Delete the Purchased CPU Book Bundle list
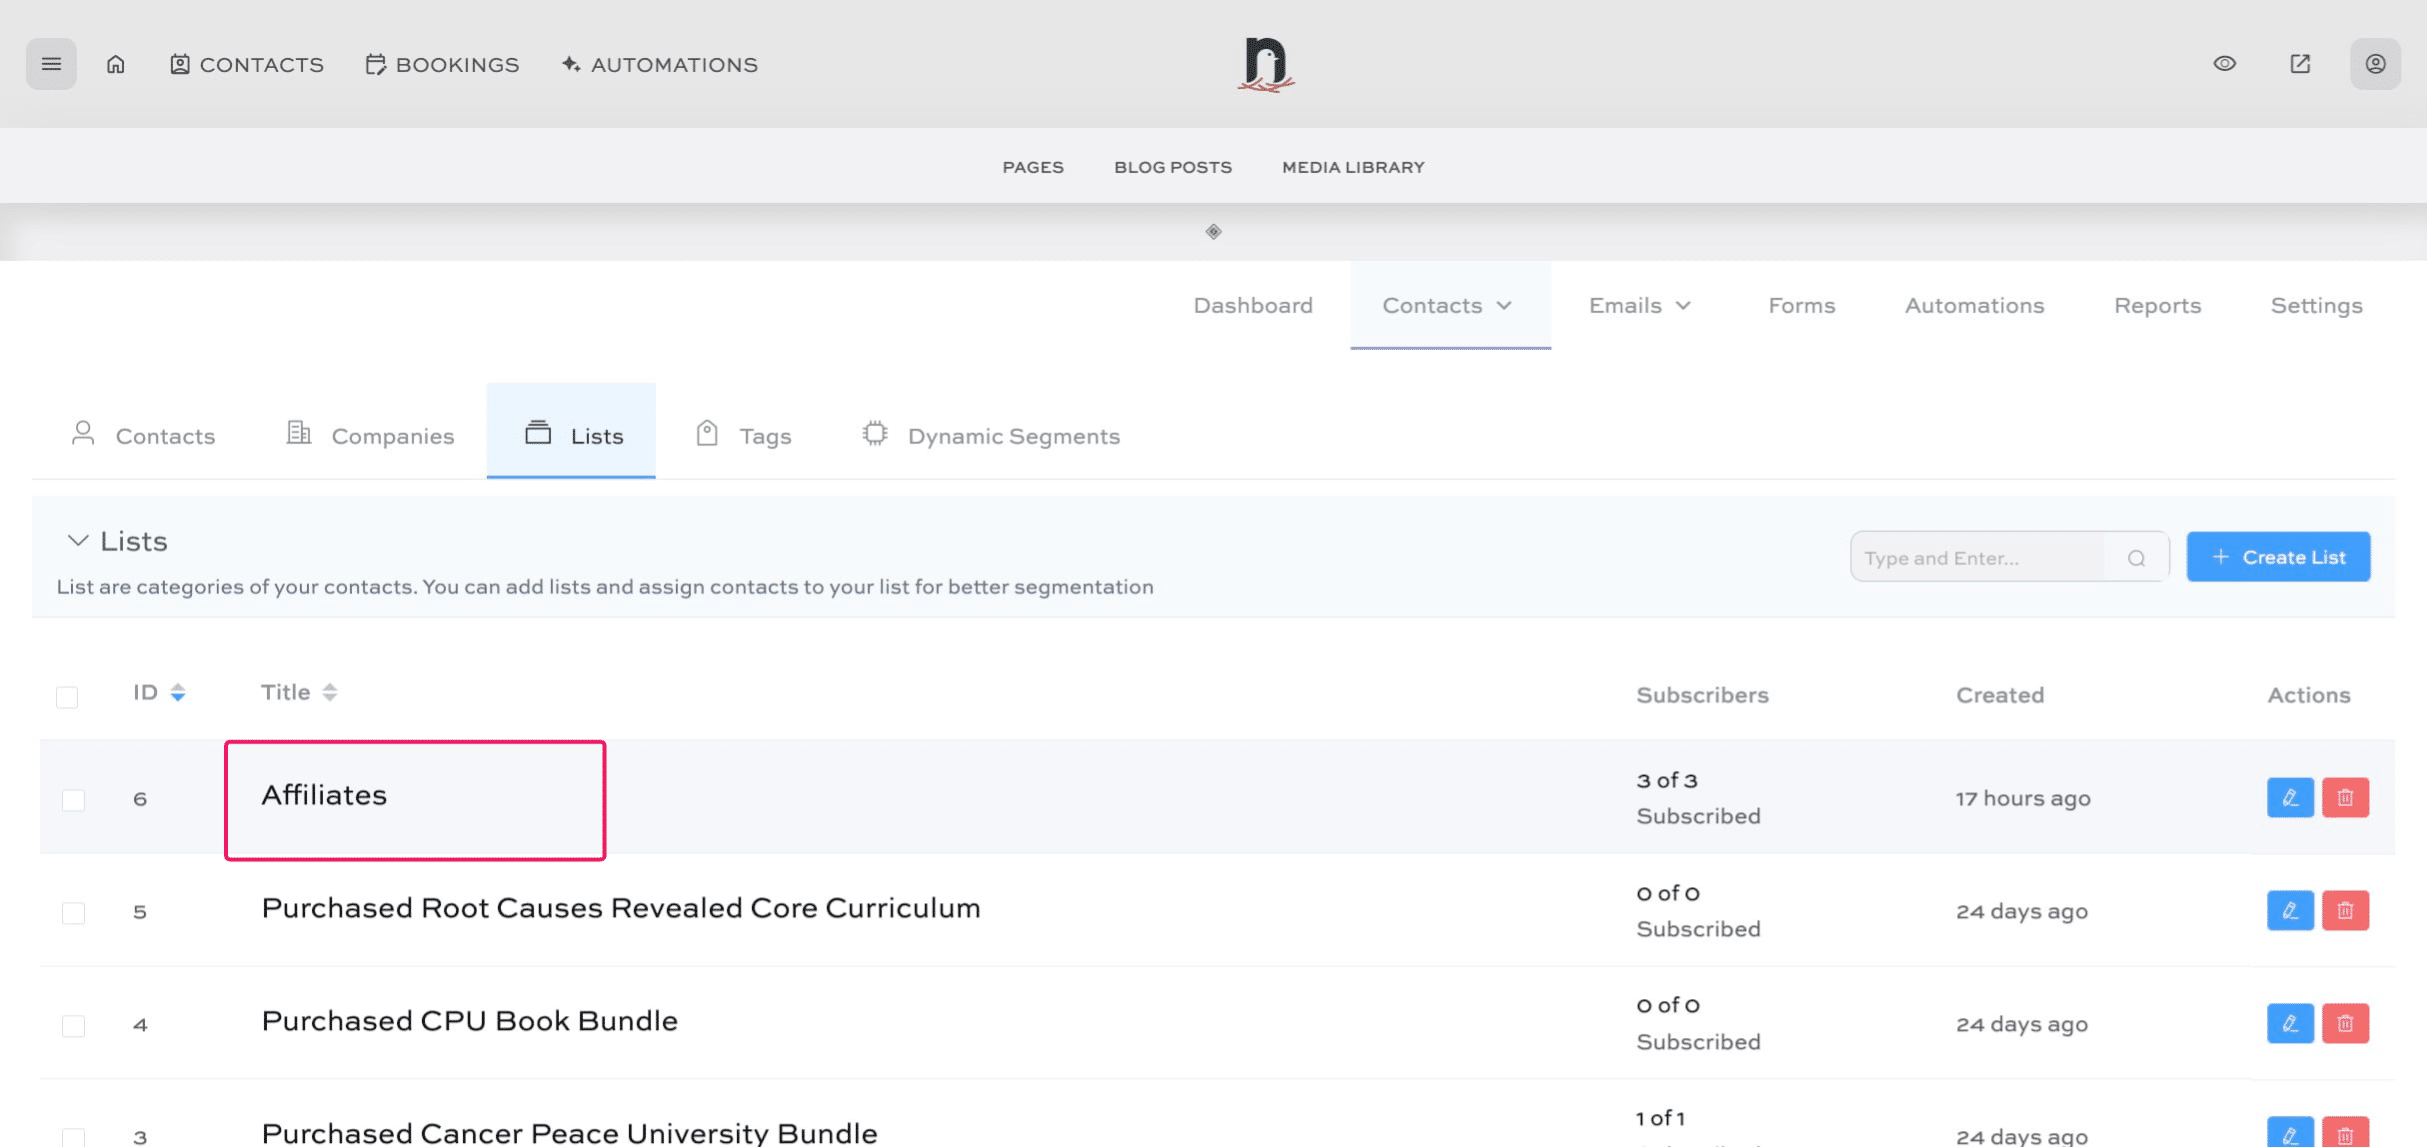This screenshot has height=1147, width=2427. pos(2345,1023)
